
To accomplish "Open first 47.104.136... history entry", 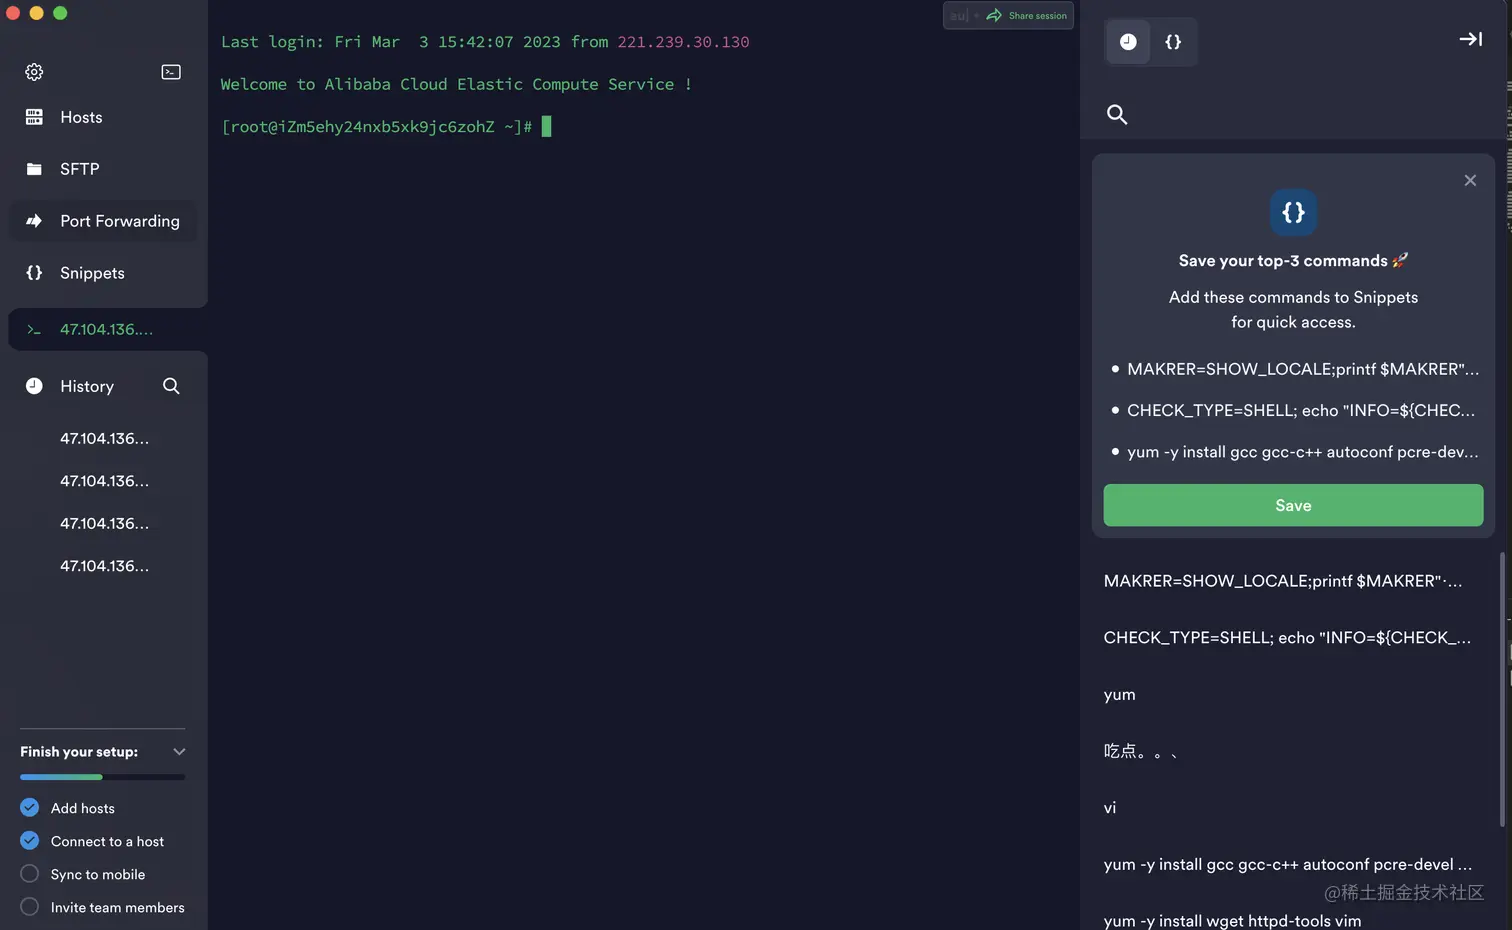I will [104, 438].
